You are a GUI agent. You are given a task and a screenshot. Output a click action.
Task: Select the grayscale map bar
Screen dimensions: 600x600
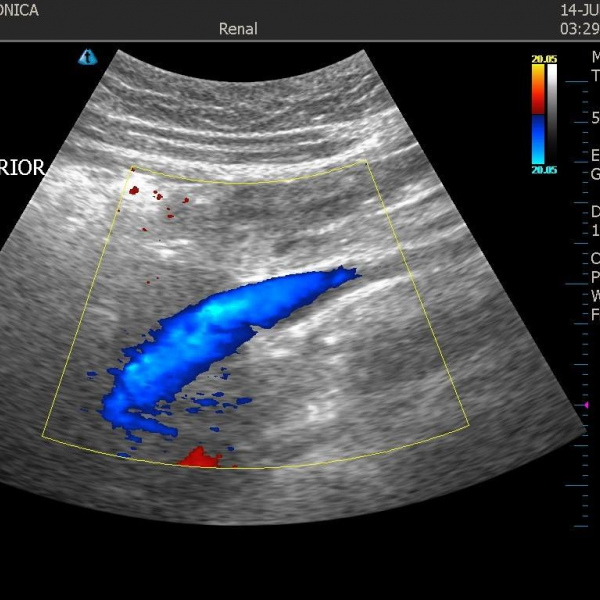point(551,110)
